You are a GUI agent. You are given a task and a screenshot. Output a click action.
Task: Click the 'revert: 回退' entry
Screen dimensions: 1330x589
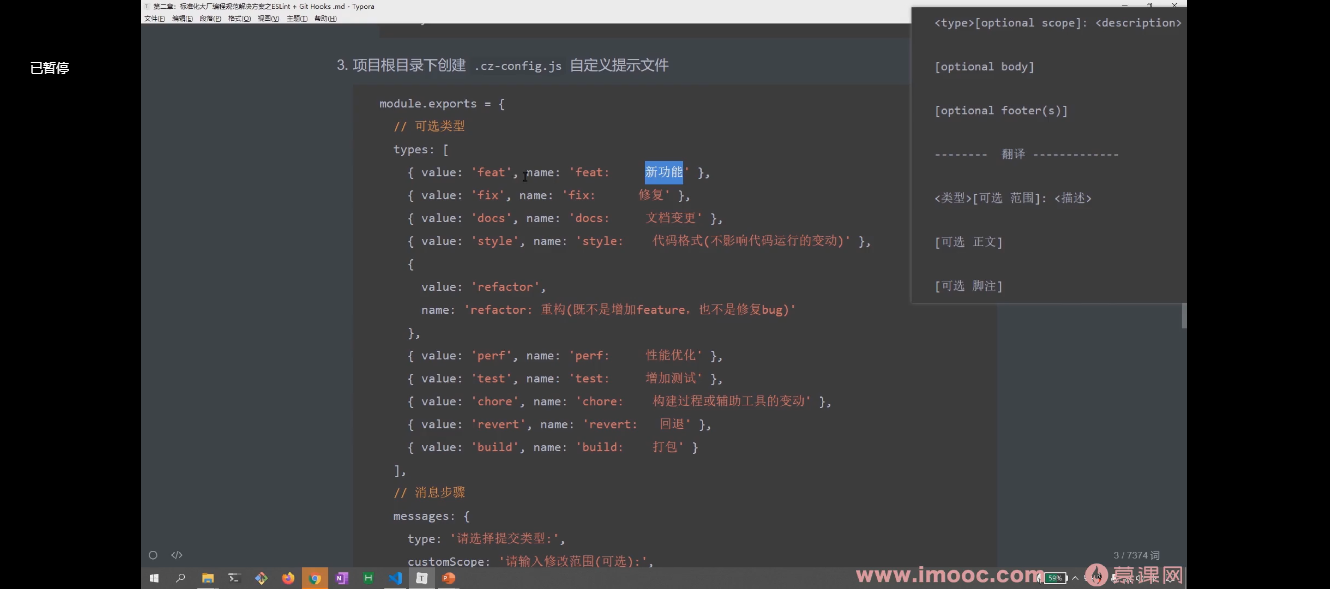tap(559, 425)
